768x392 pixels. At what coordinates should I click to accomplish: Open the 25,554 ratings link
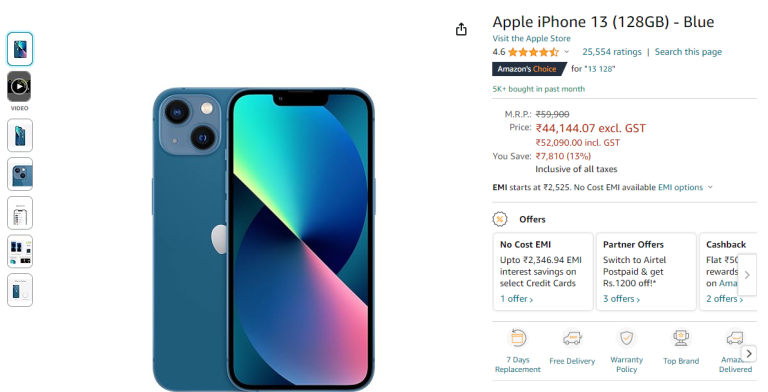pyautogui.click(x=612, y=52)
